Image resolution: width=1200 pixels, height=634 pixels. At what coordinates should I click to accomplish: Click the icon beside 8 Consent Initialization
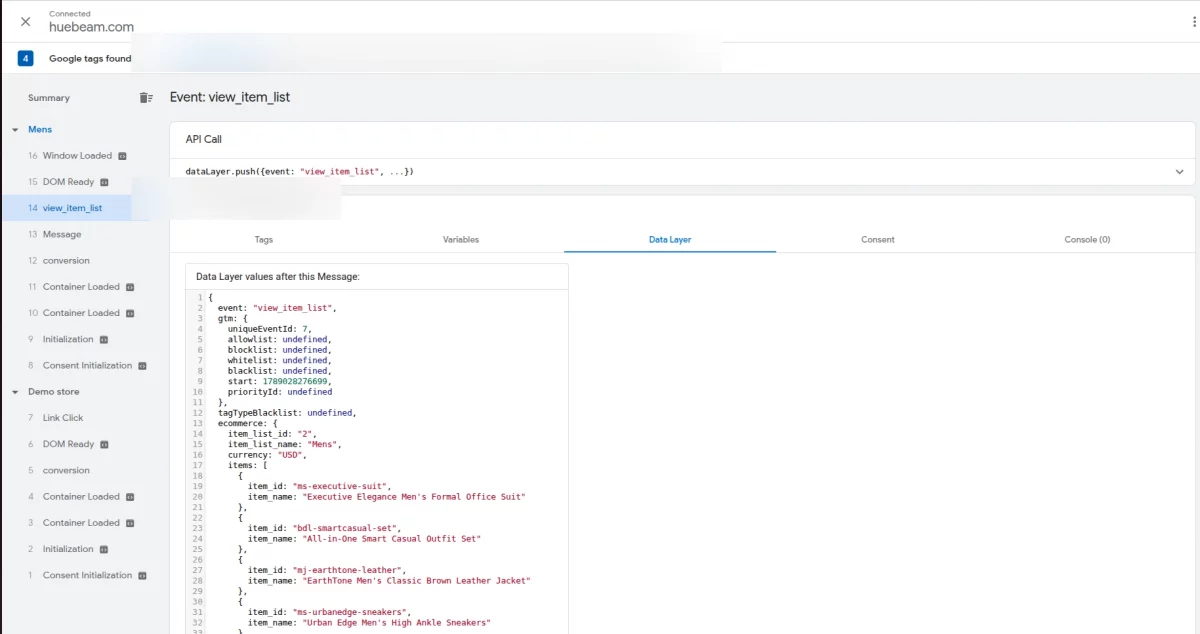tap(142, 366)
